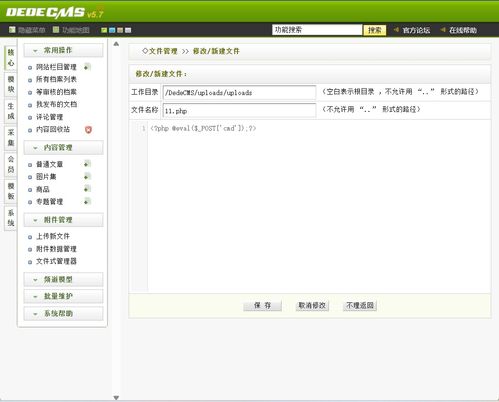
Task: Select the green skin swatch
Action: click(x=104, y=30)
